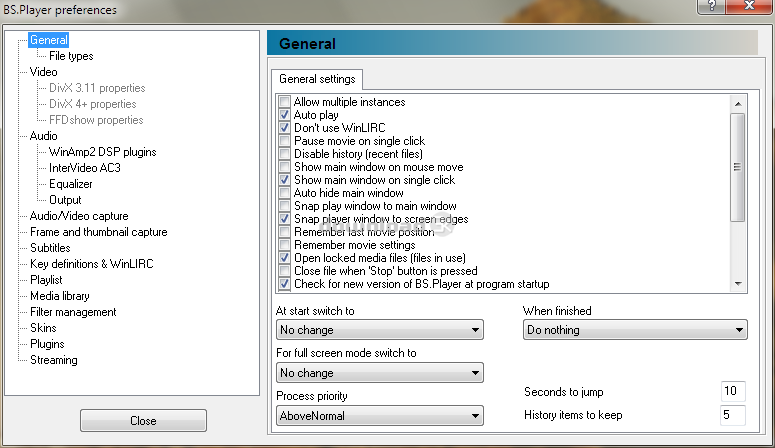775x448 pixels.
Task: Enable Remember last movie position
Action: point(284,232)
